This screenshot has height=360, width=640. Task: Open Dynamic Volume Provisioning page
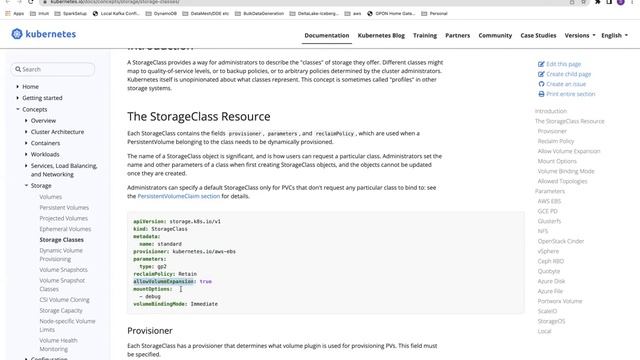61,255
